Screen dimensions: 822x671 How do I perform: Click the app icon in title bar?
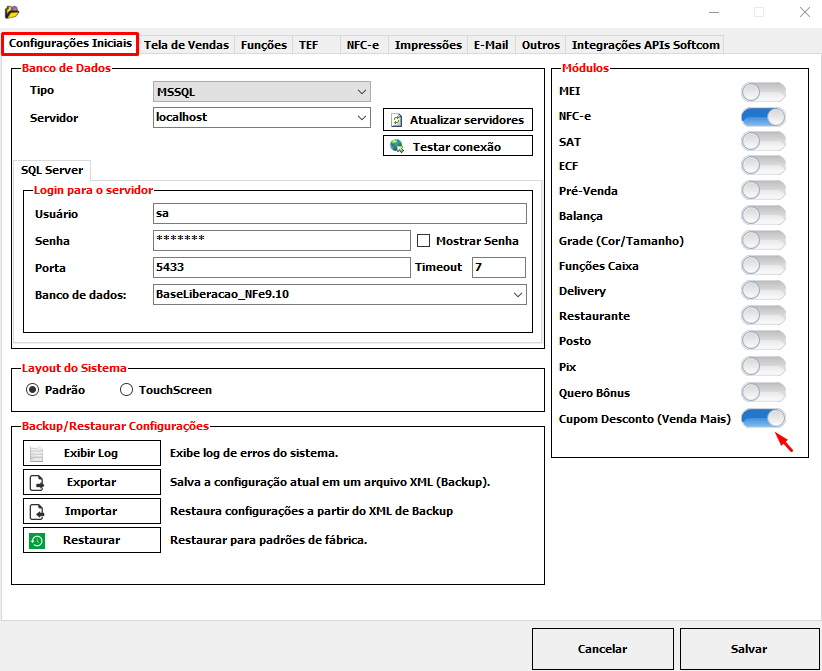(x=12, y=12)
